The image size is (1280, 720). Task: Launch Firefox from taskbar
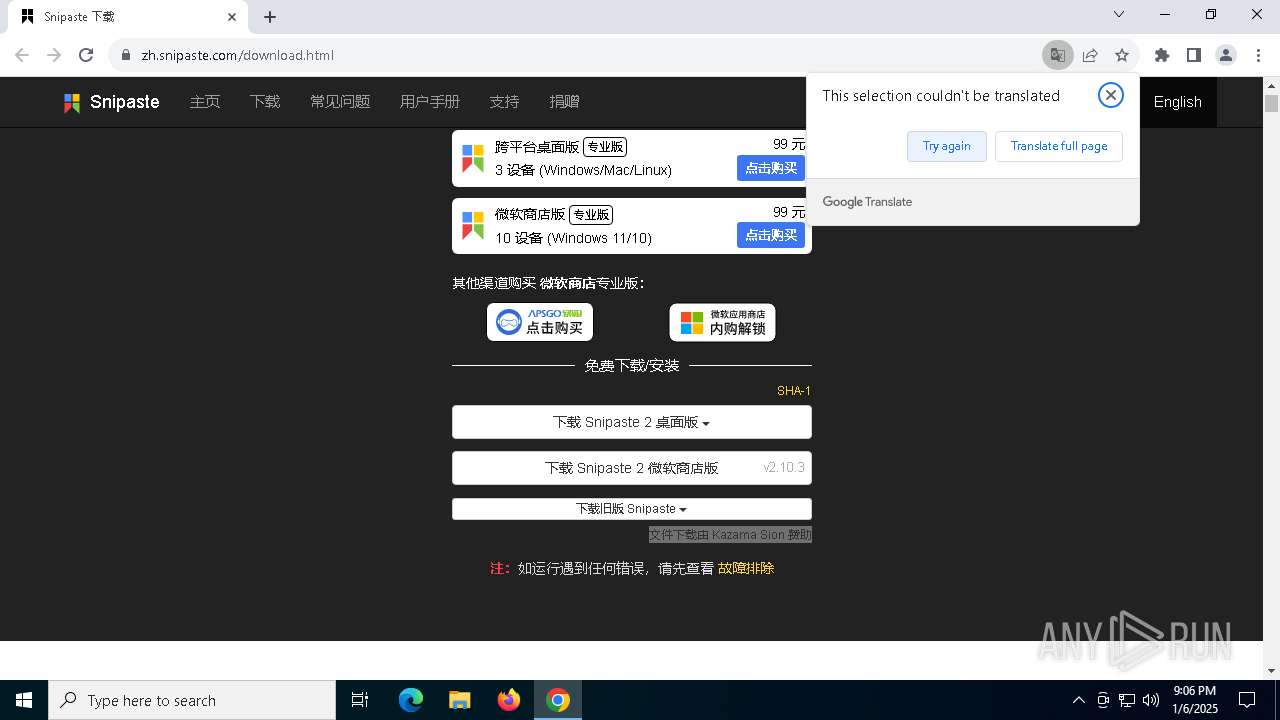point(509,700)
